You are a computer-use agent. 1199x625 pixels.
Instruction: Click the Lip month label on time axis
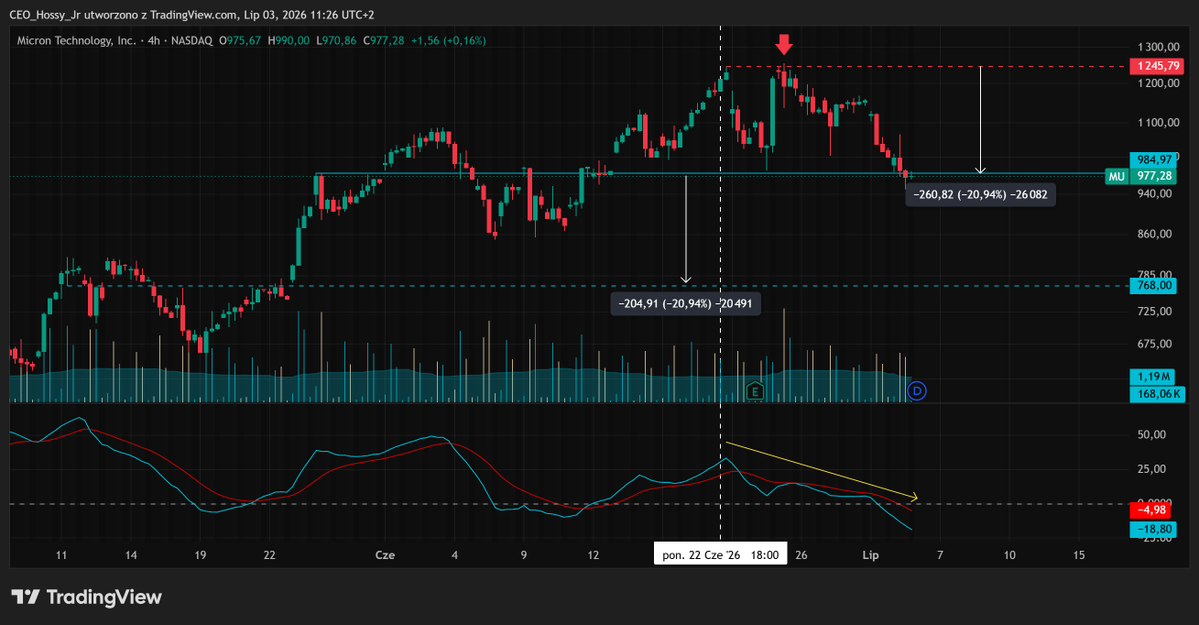coord(870,555)
